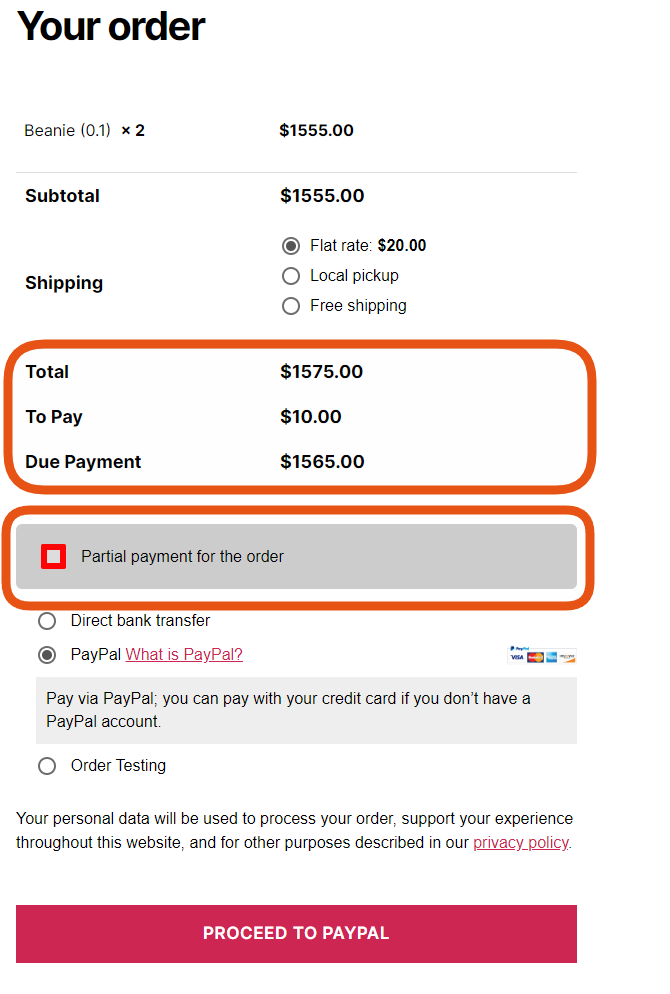
Task: Click the MasterCard logo icon
Action: (x=534, y=658)
